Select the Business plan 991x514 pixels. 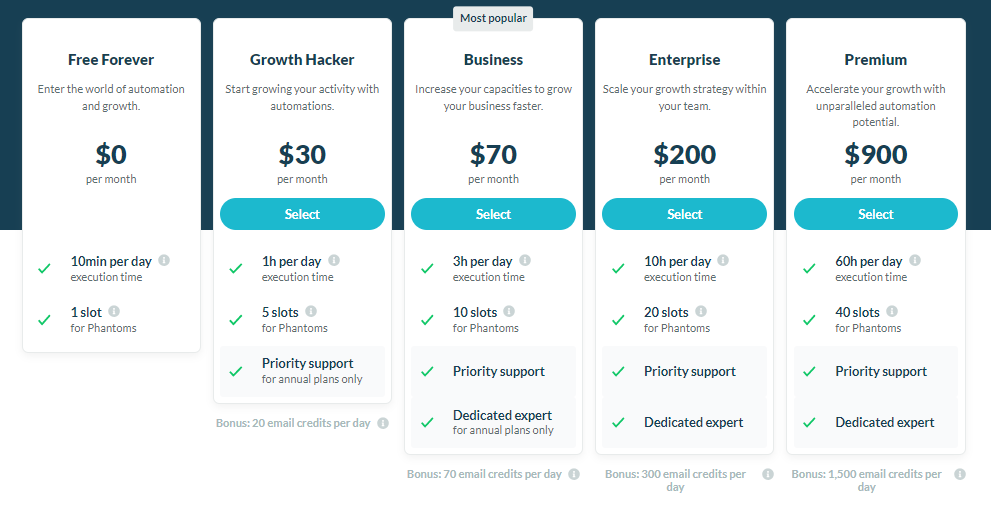494,214
